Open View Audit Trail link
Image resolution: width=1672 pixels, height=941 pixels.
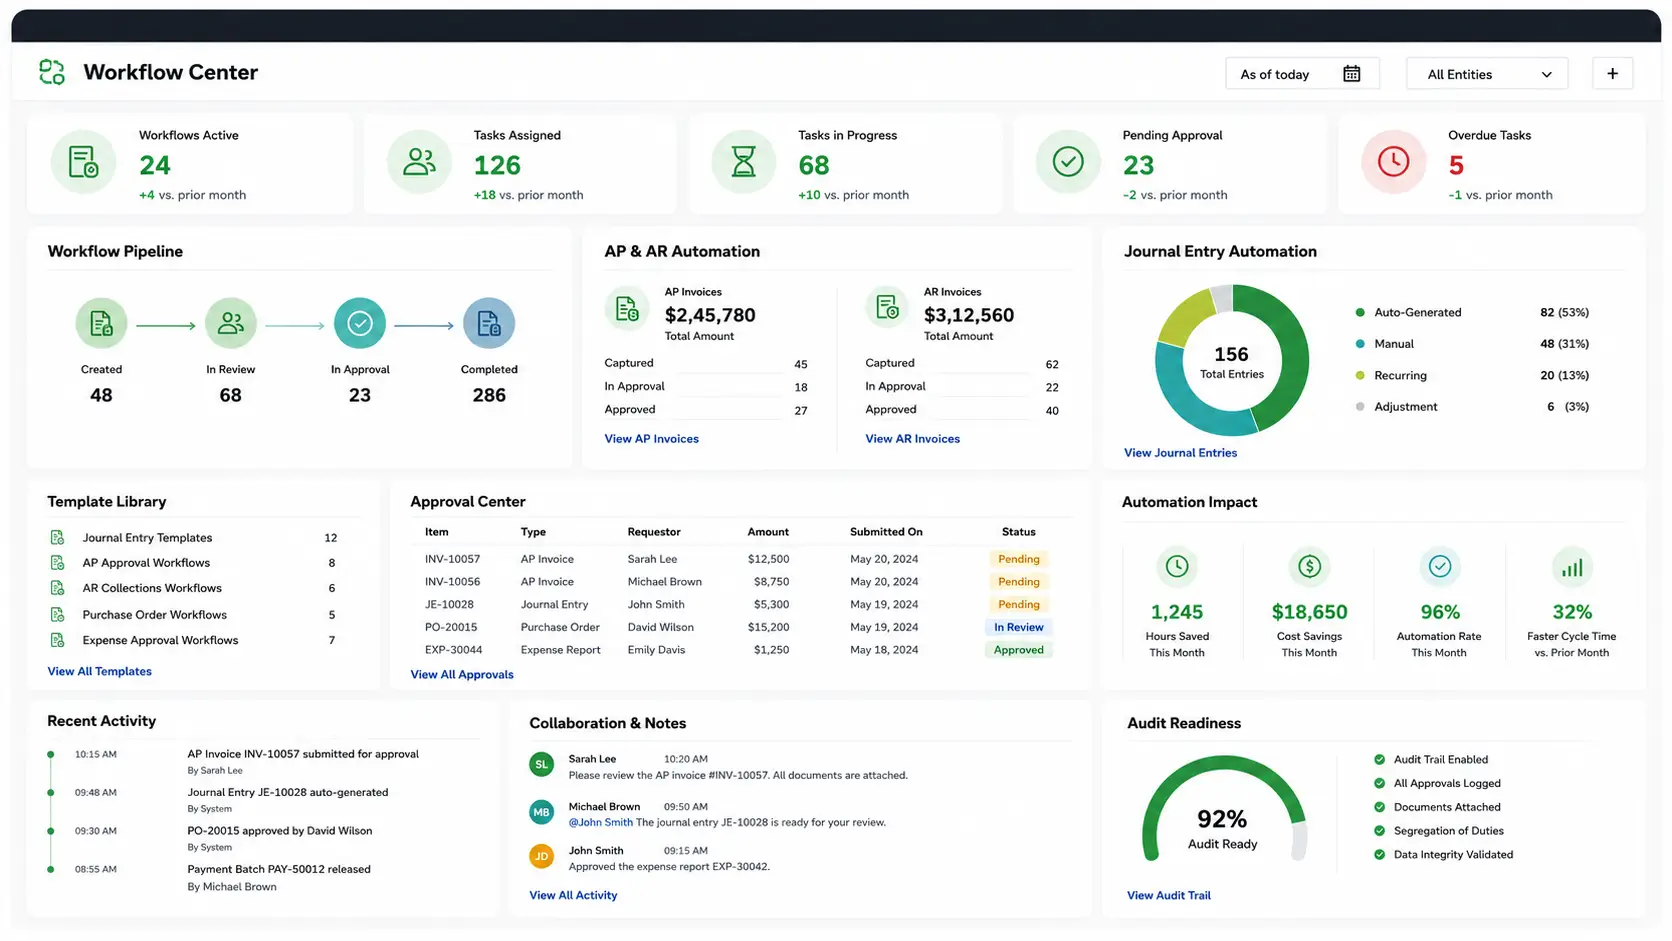tap(1168, 896)
